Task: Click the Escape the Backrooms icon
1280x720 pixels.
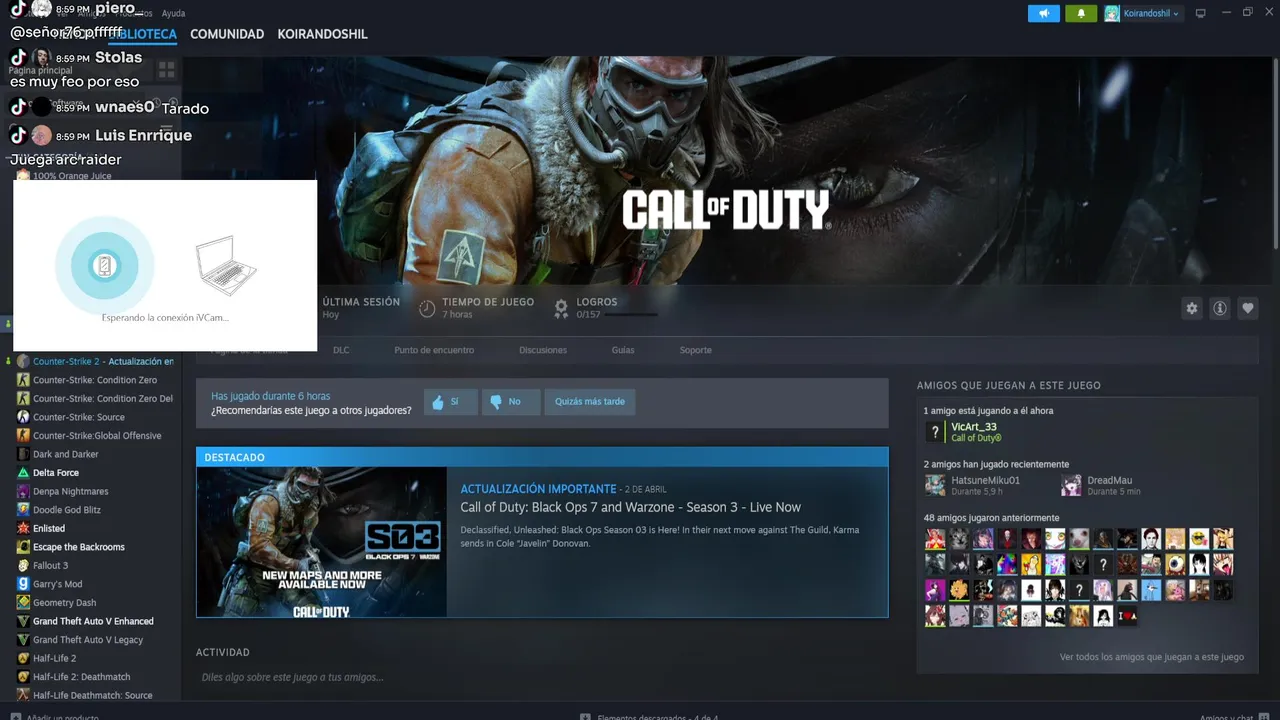Action: coord(23,547)
